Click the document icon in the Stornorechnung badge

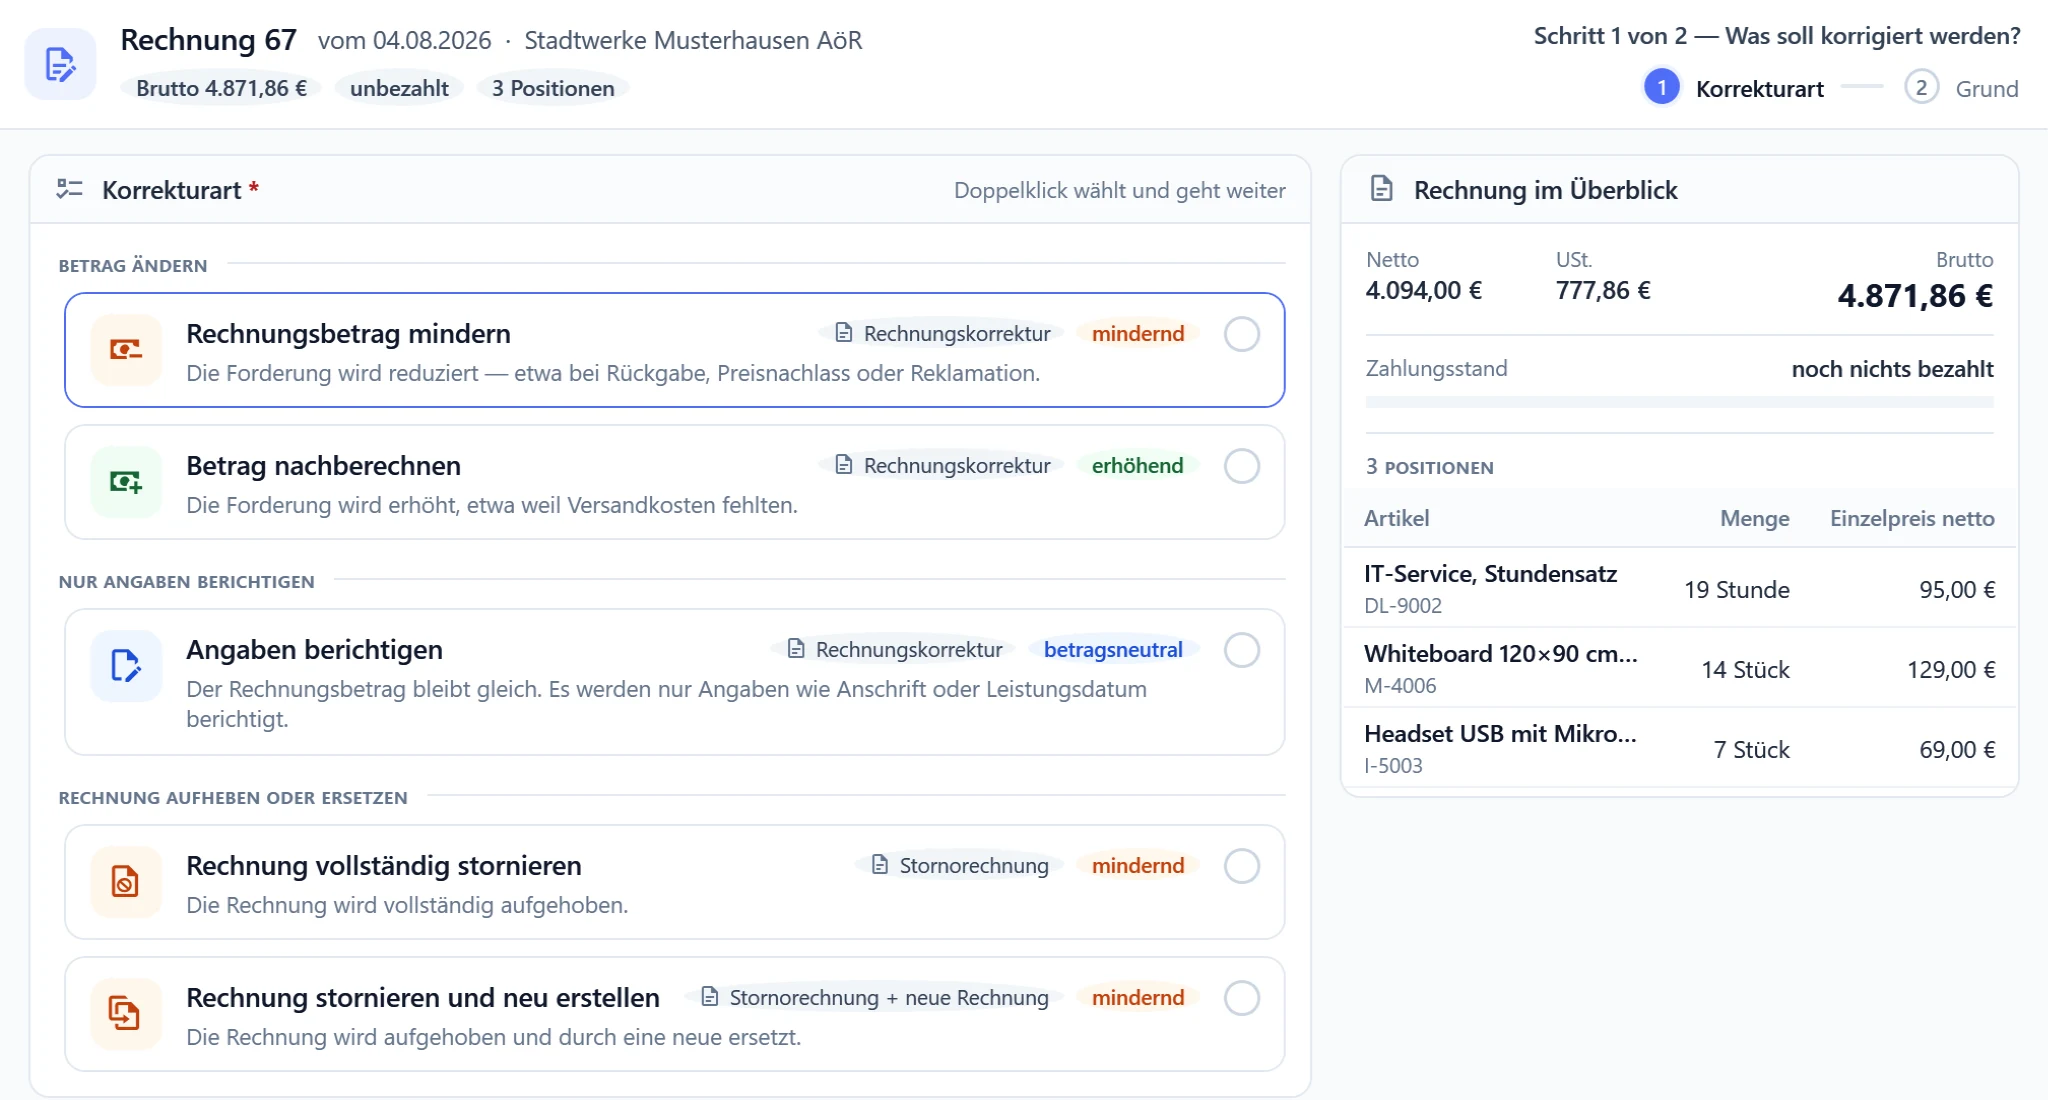tap(880, 865)
